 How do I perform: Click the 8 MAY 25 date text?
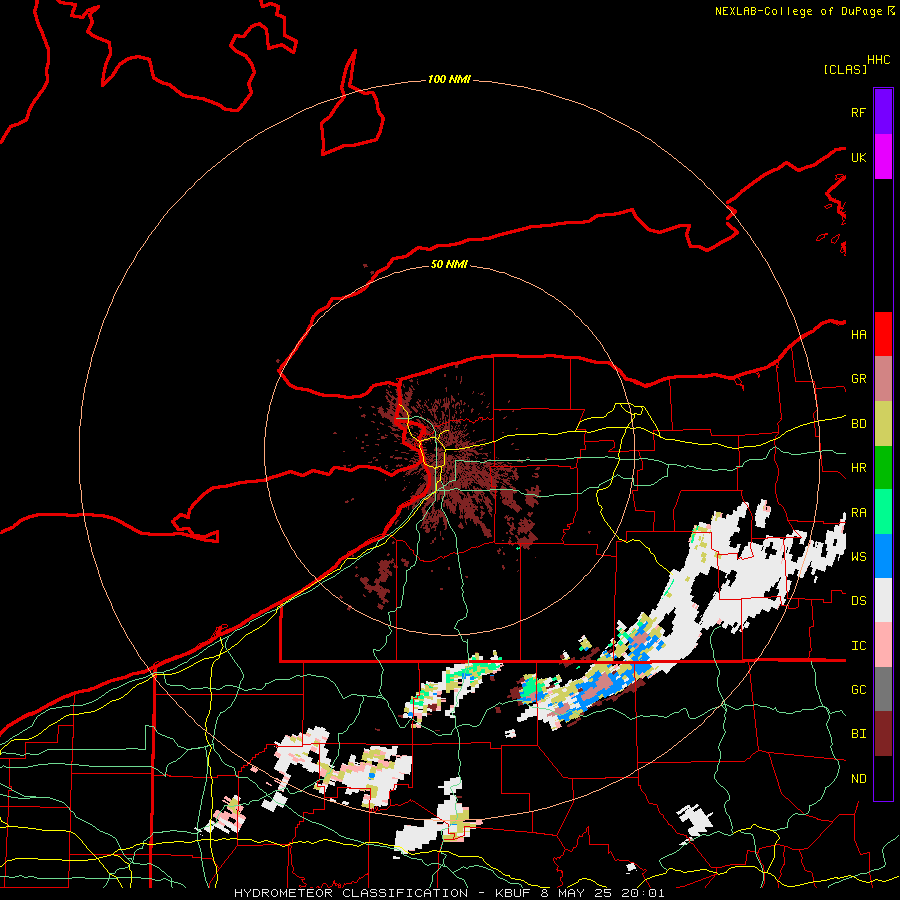pyautogui.click(x=577, y=893)
